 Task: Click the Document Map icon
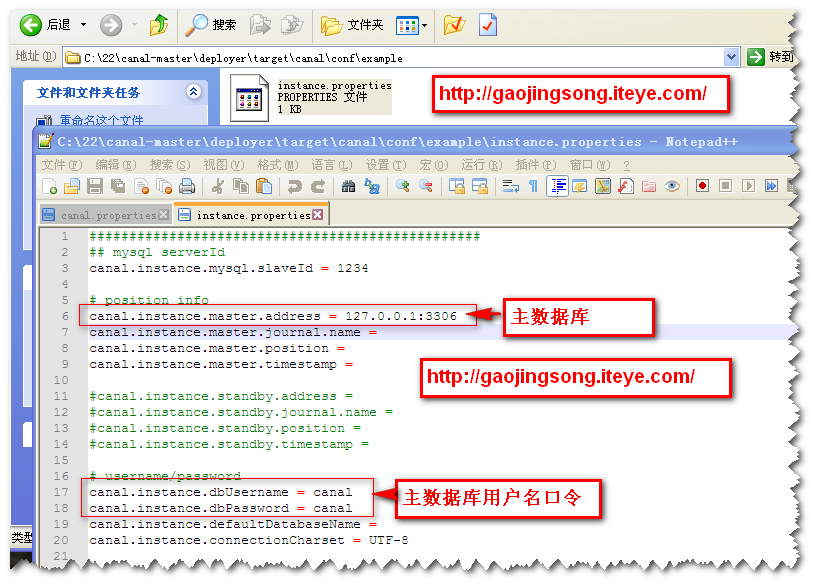coord(603,186)
